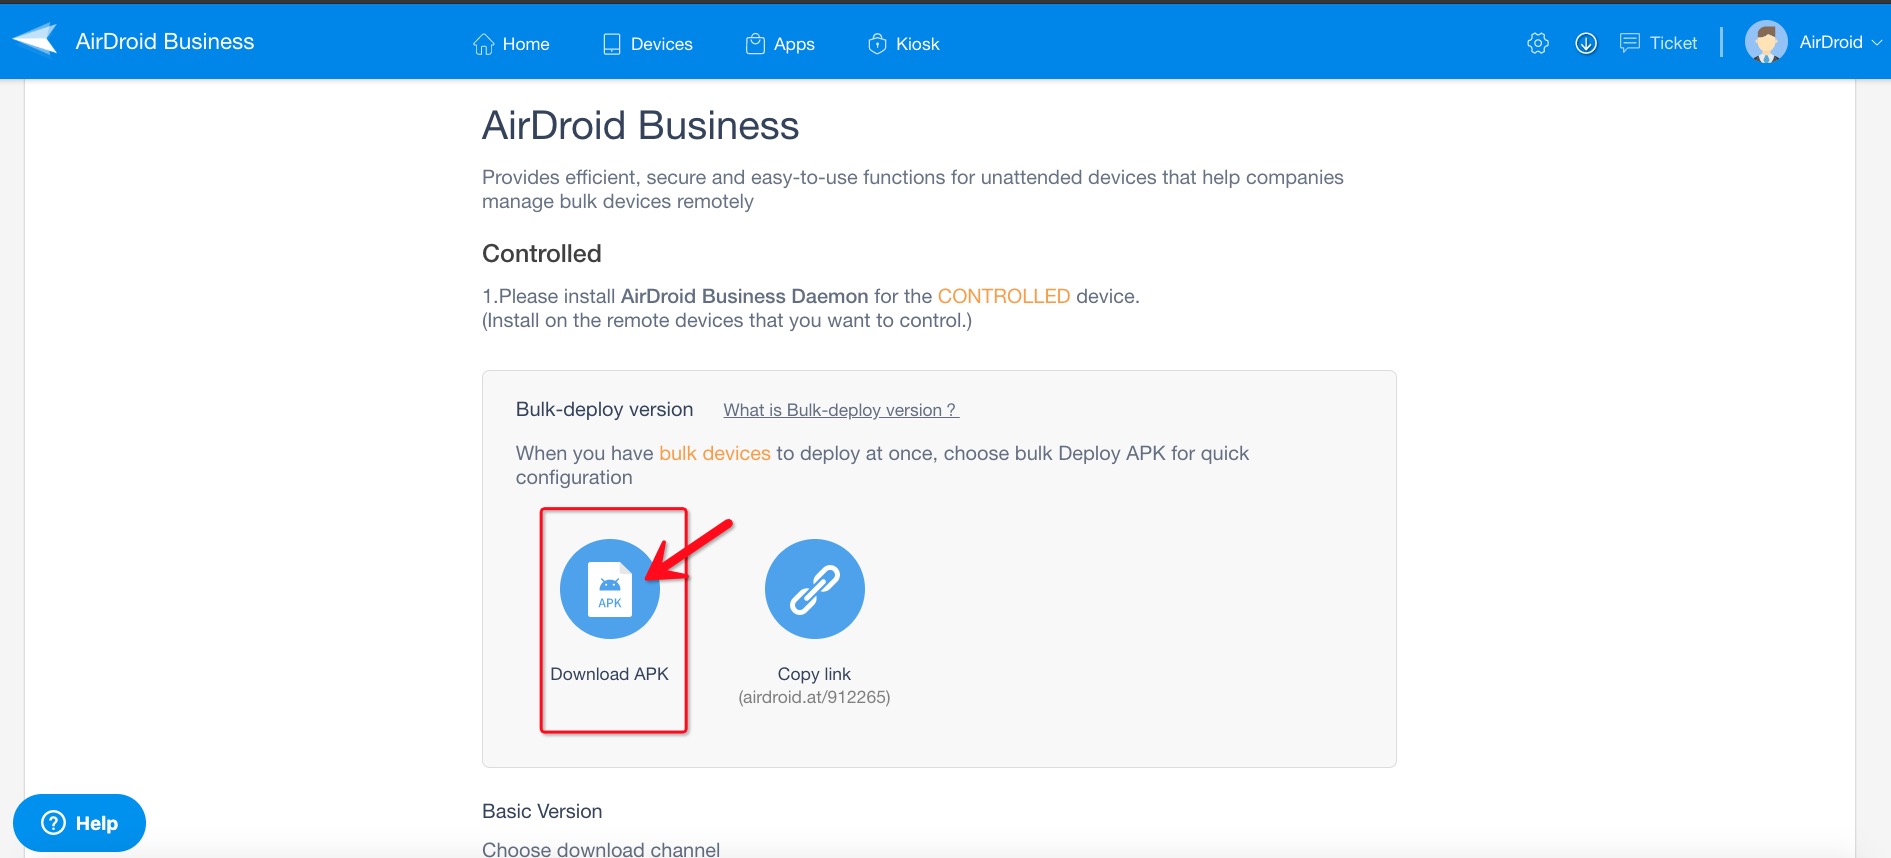The width and height of the screenshot is (1891, 858).
Task: Open the AirDroid account name menu
Action: (x=1831, y=42)
